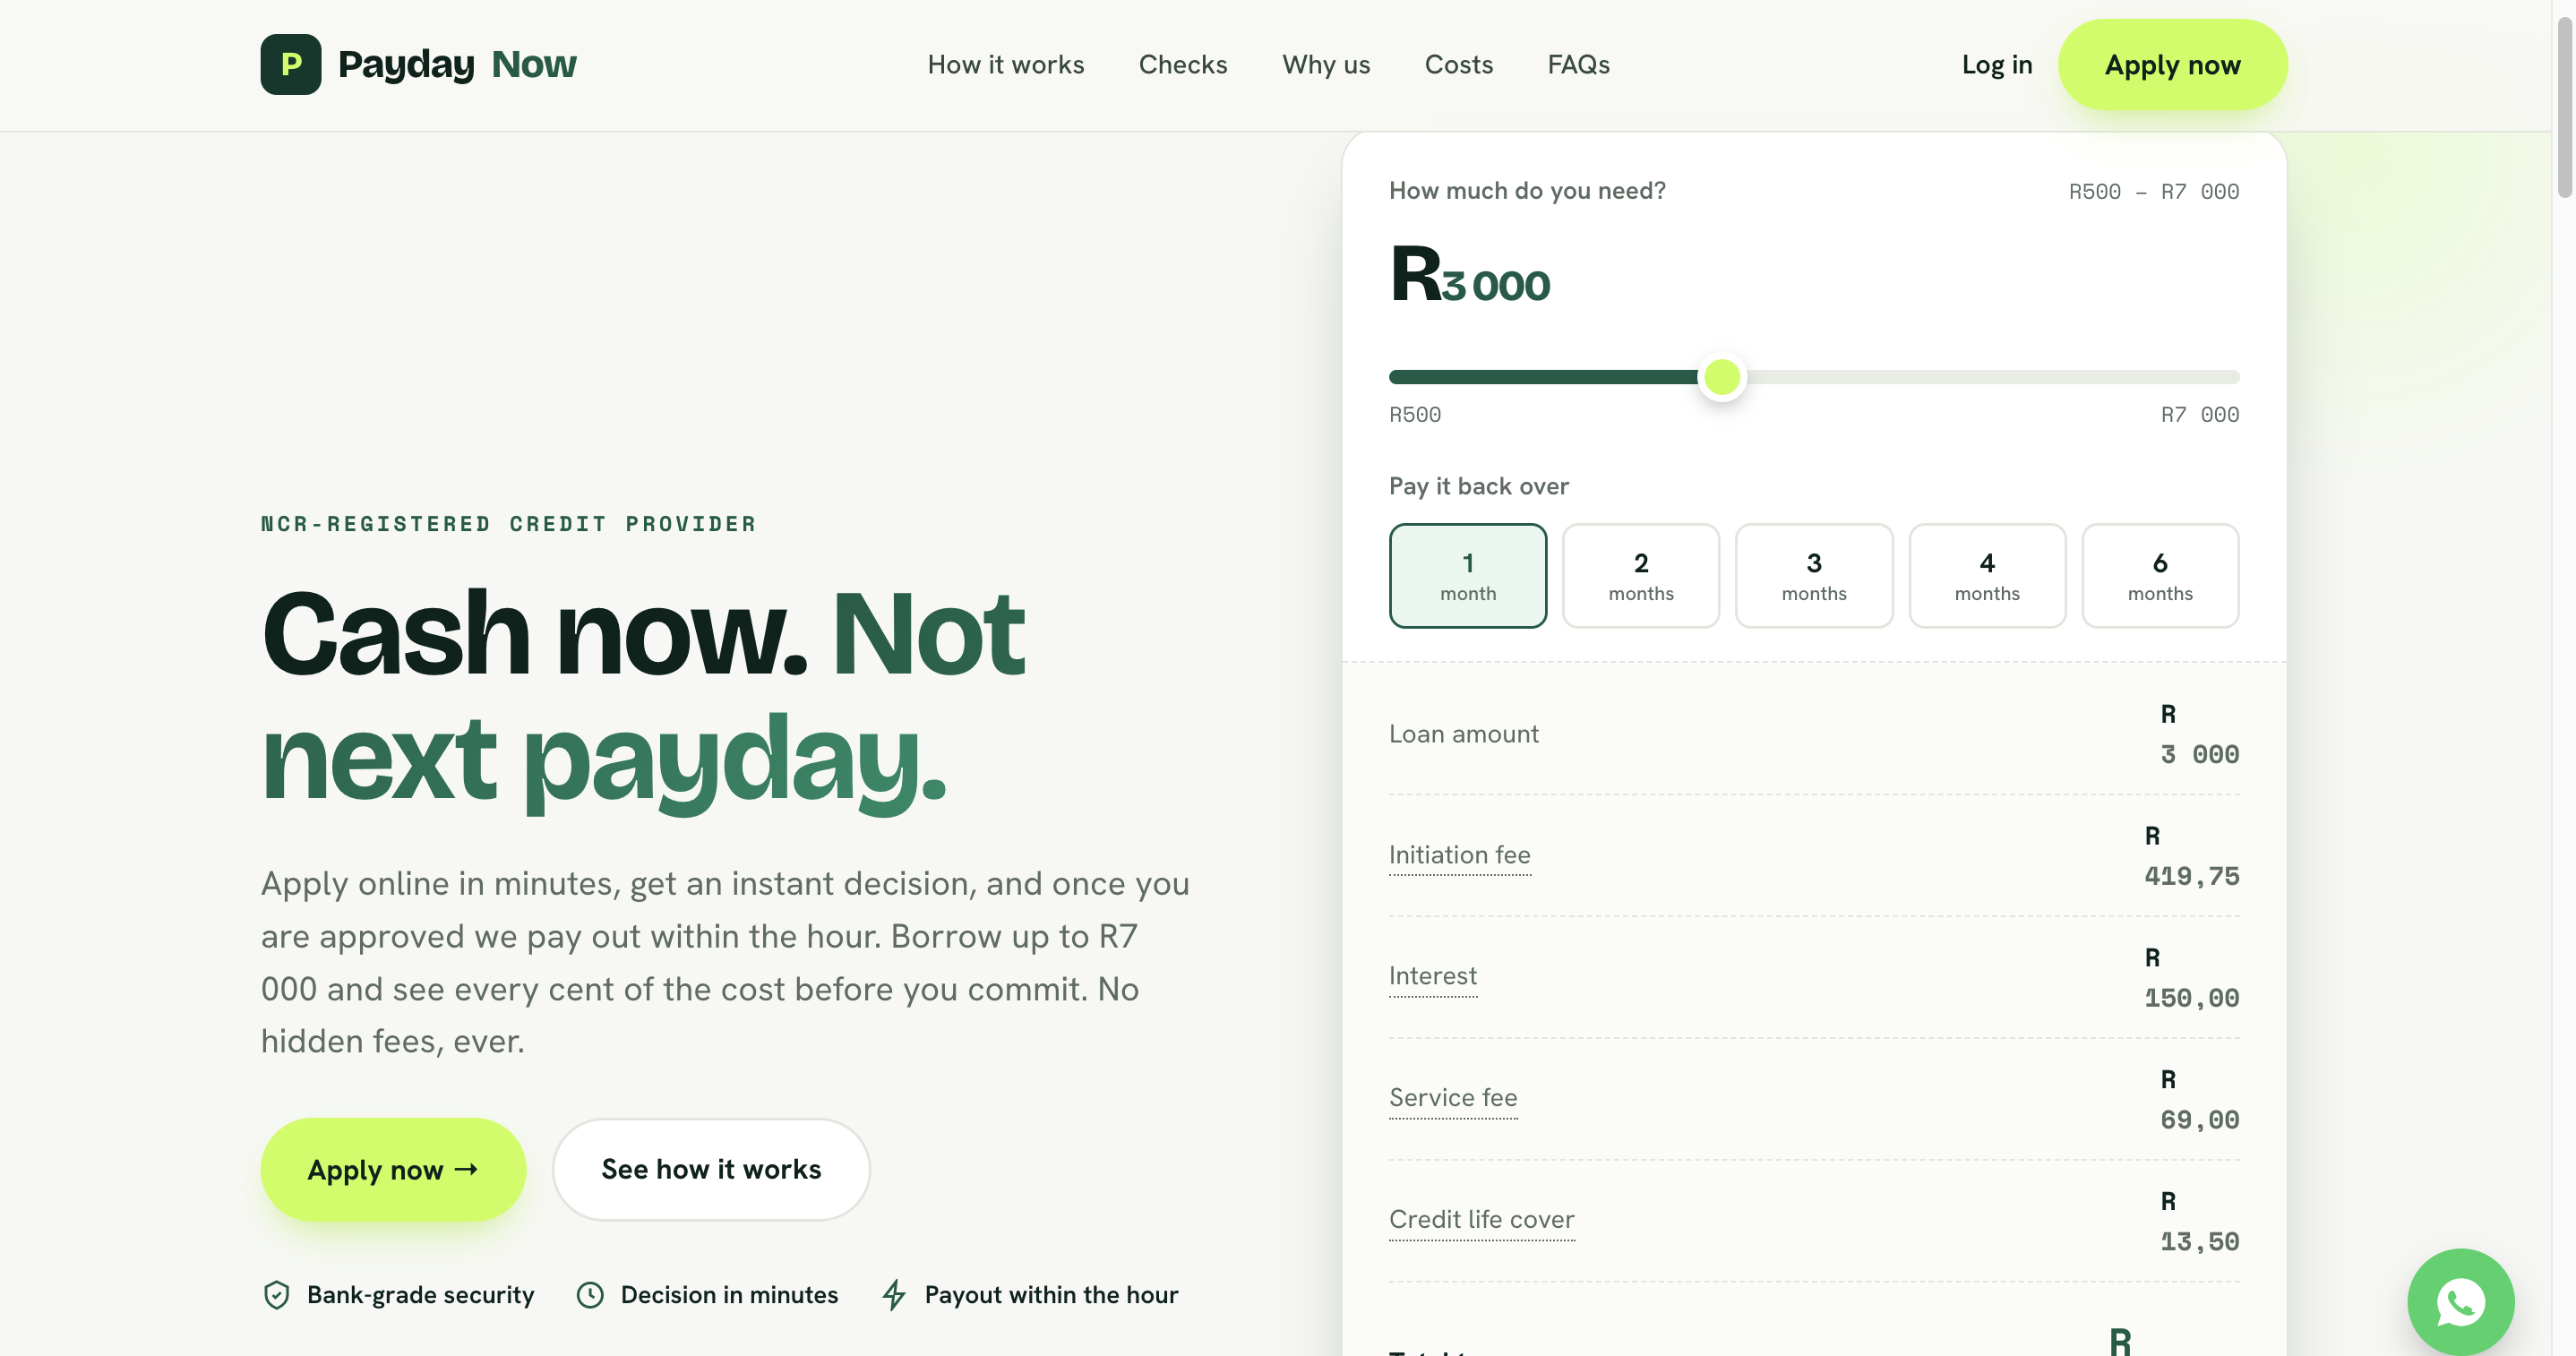Click the 150,00 interest value
This screenshot has width=2576, height=1356.
[2191, 998]
